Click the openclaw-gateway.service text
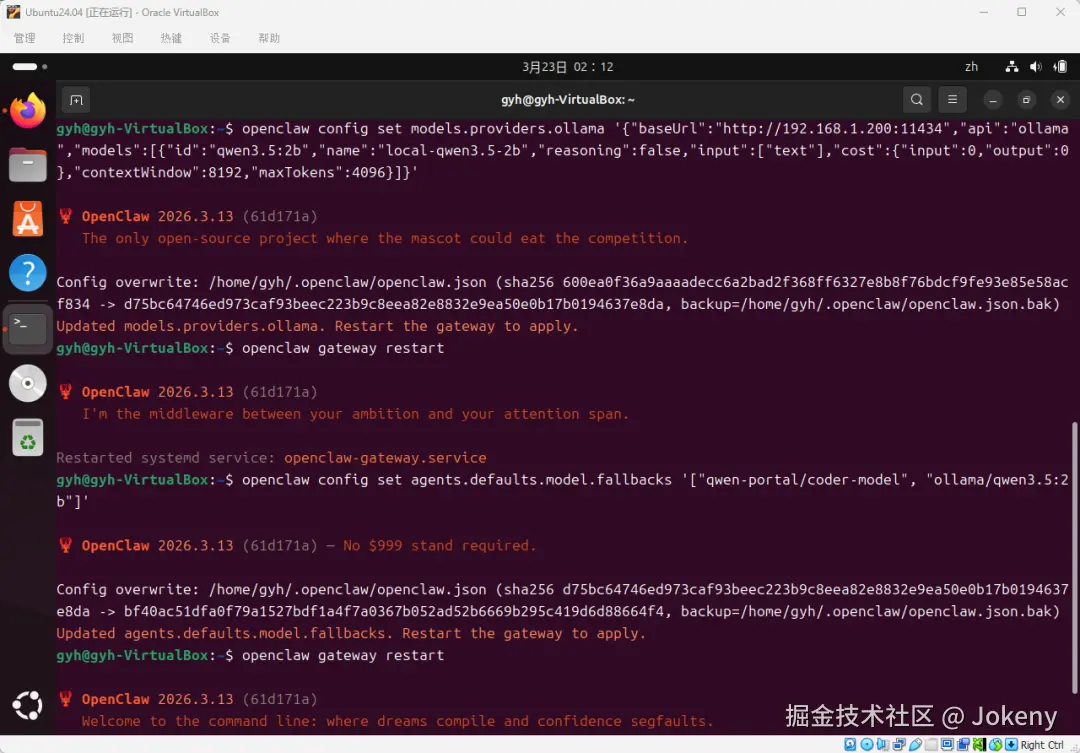Viewport: 1080px width, 753px height. coord(385,457)
